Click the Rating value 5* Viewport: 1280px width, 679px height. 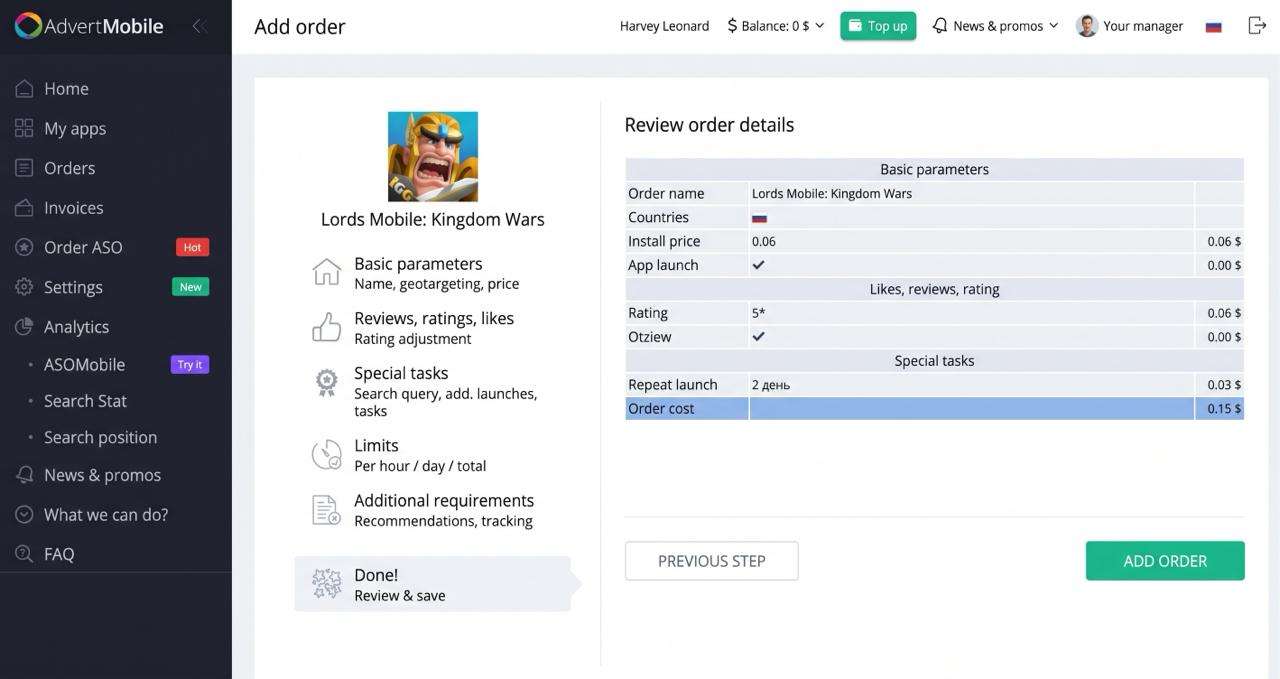tap(759, 313)
